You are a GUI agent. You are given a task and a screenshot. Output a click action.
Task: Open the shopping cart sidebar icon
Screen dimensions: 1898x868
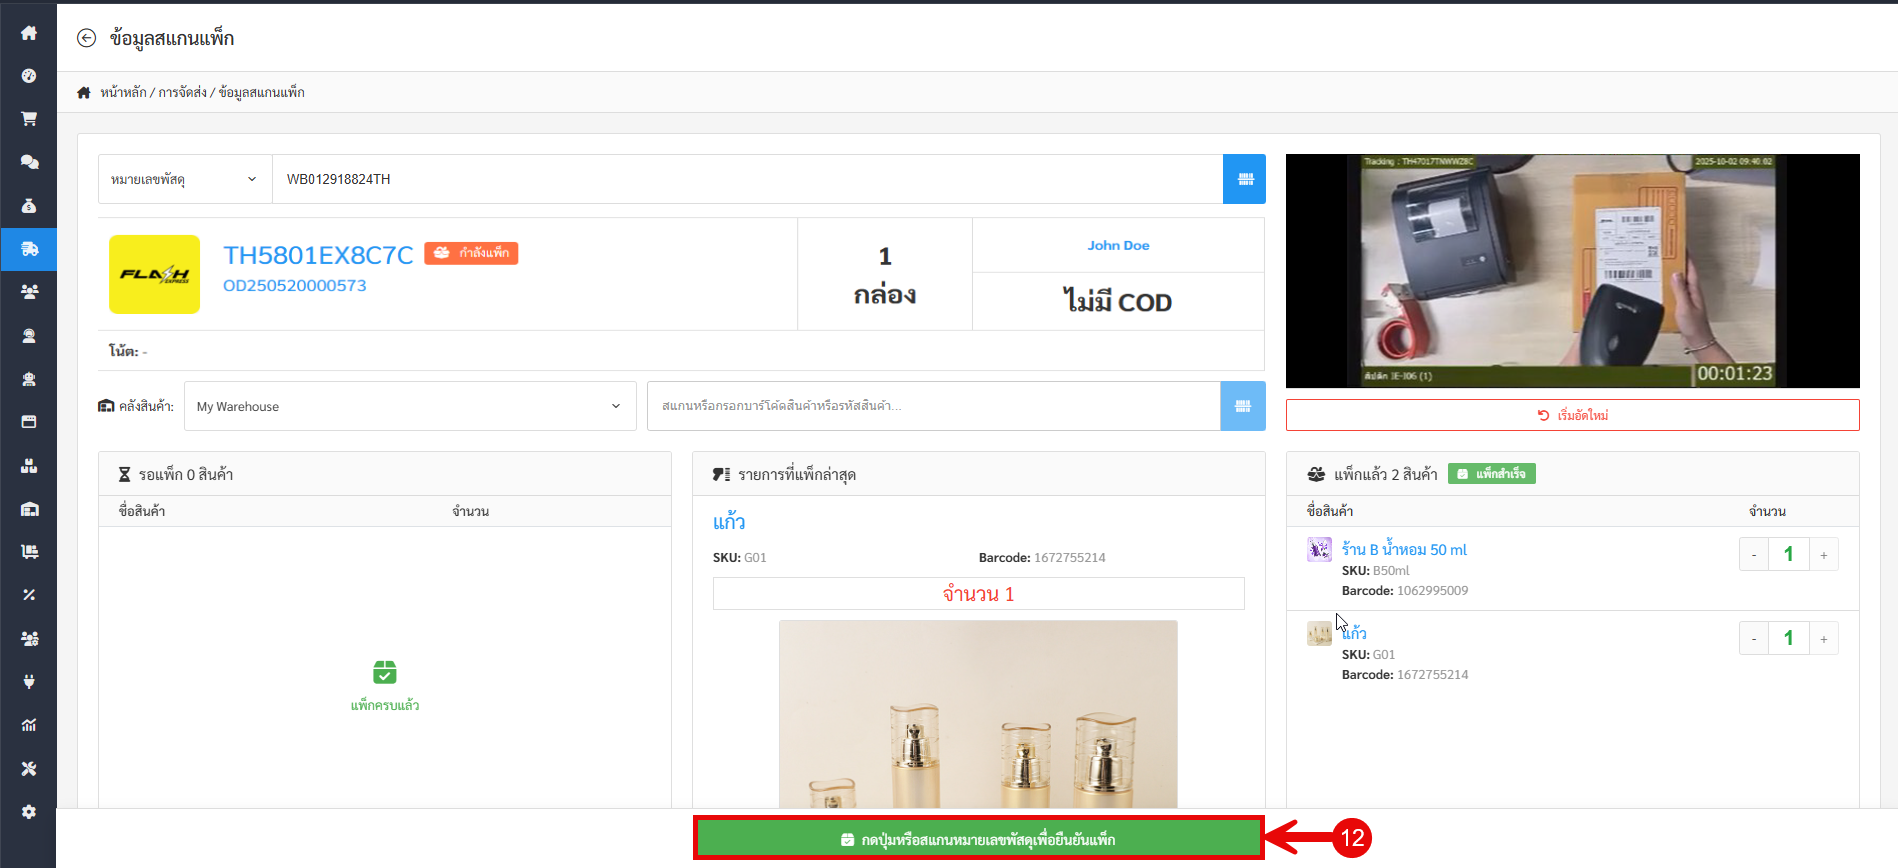click(x=29, y=119)
